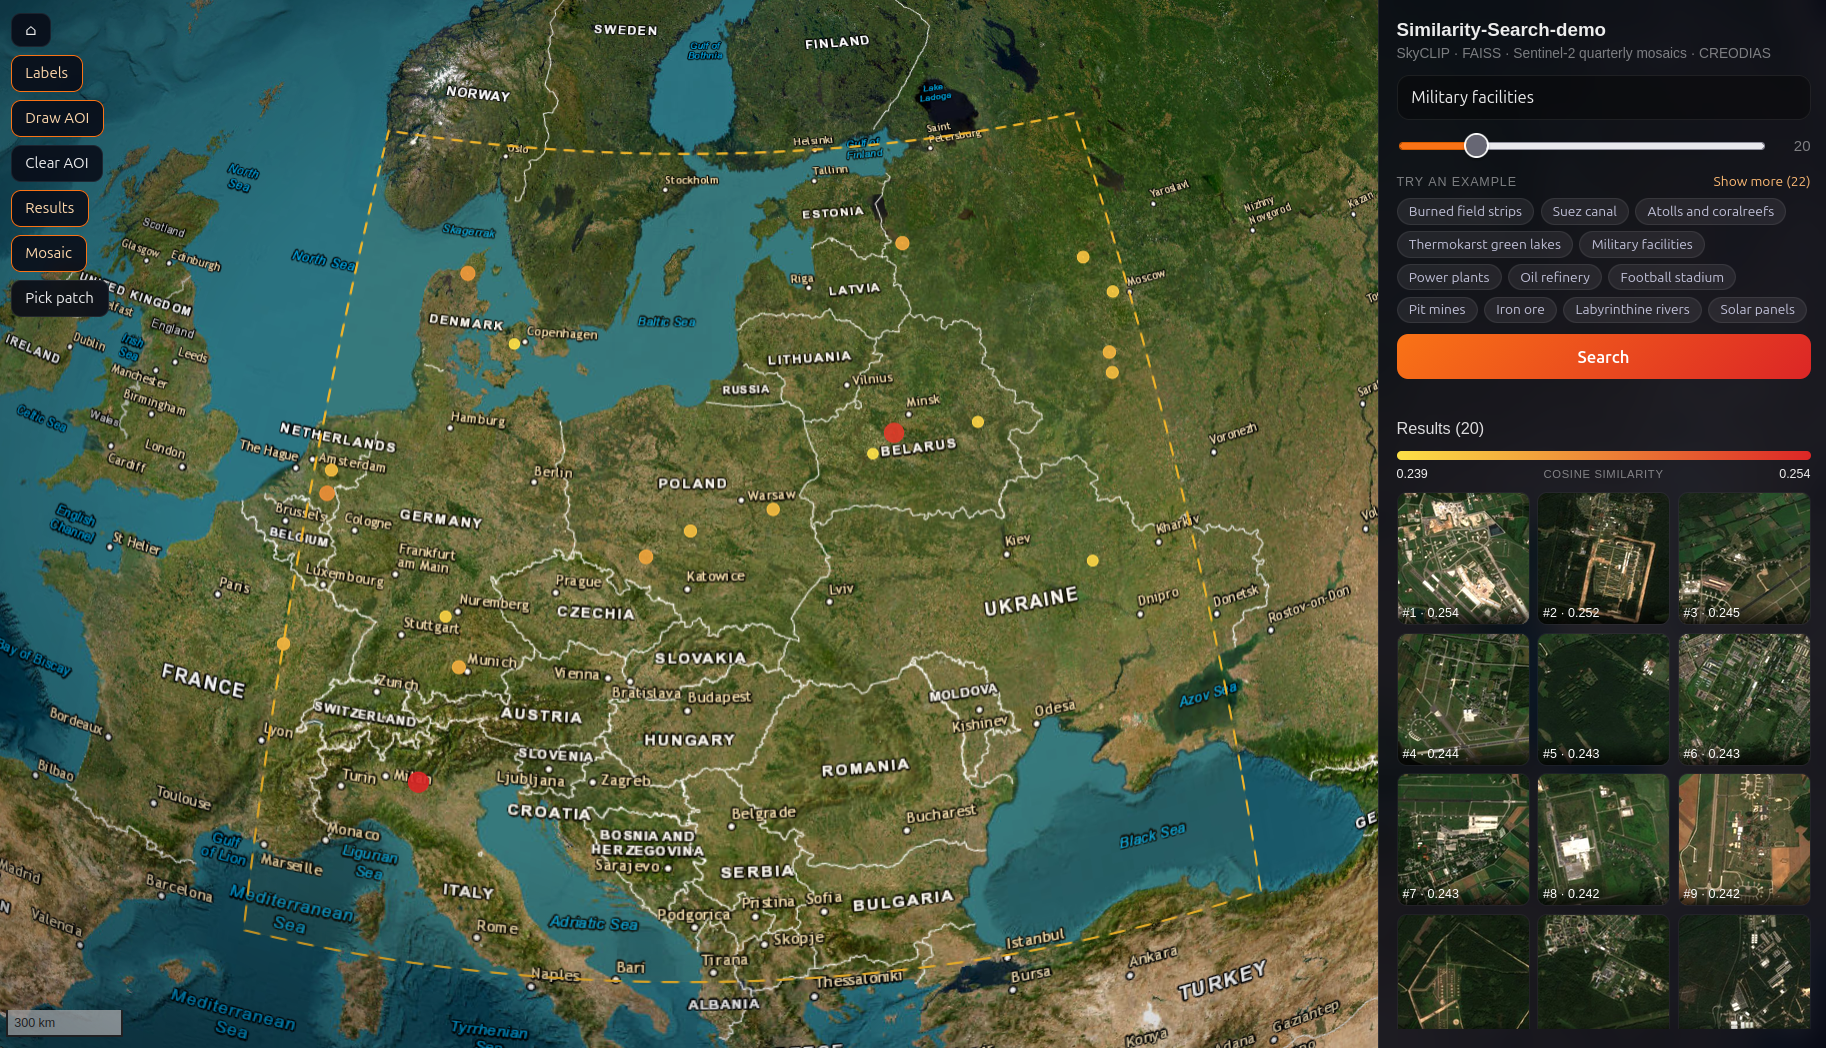The image size is (1826, 1048).
Task: Open result thumbnail #8 · 0.242
Action: [1603, 839]
